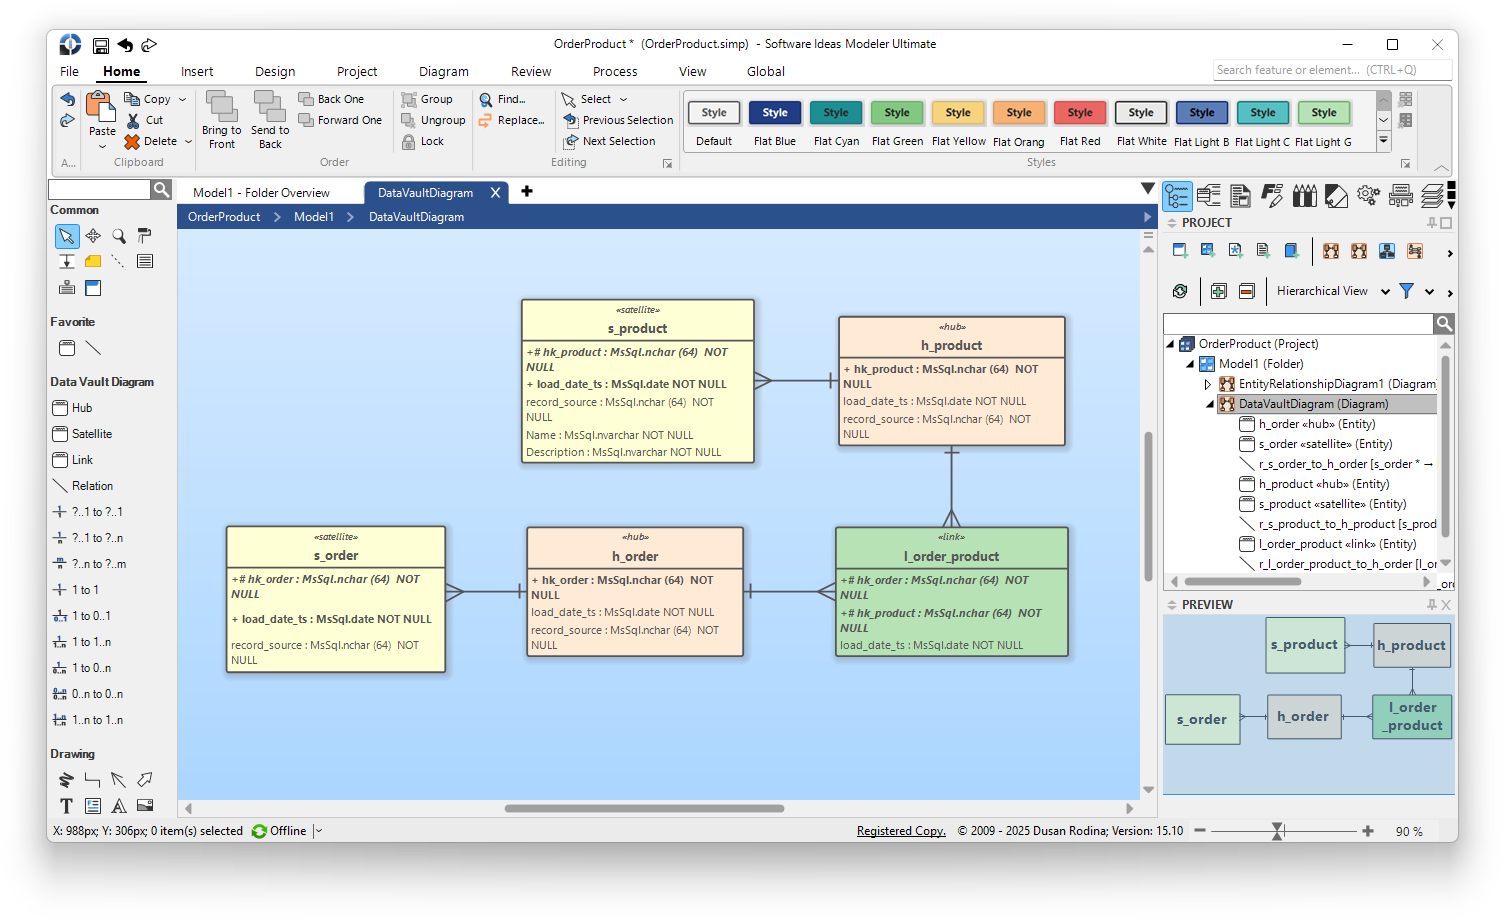Click the Find button
The height and width of the screenshot is (922, 1504).
pyautogui.click(x=502, y=100)
